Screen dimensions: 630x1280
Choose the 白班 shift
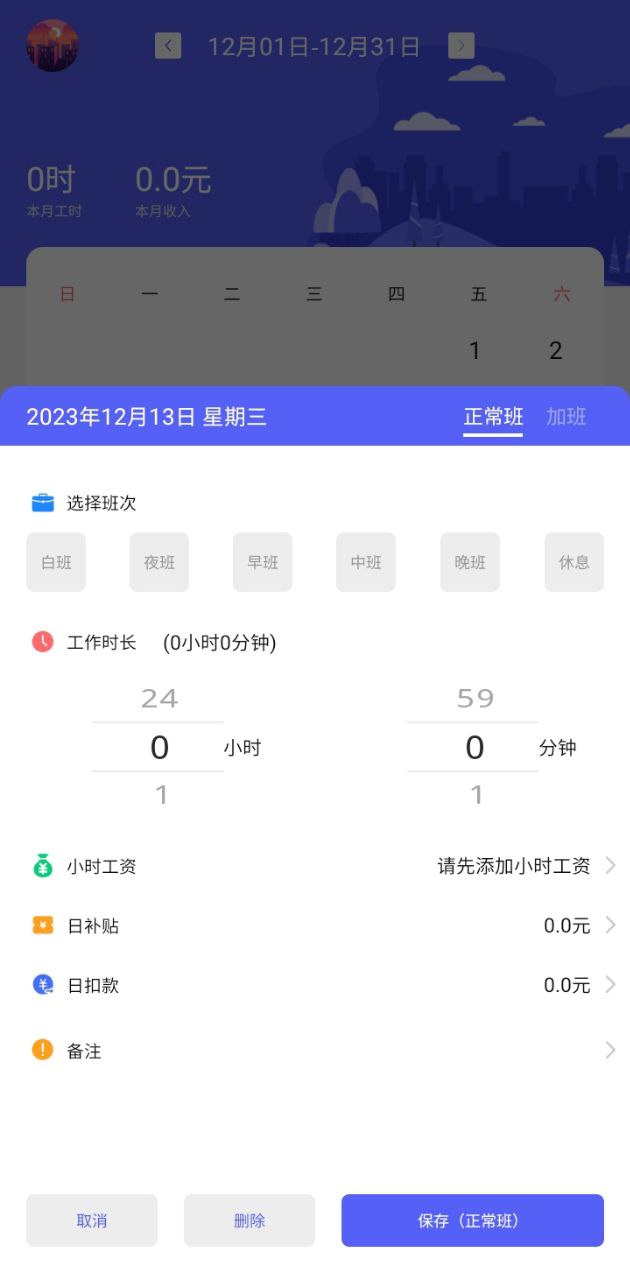point(56,562)
